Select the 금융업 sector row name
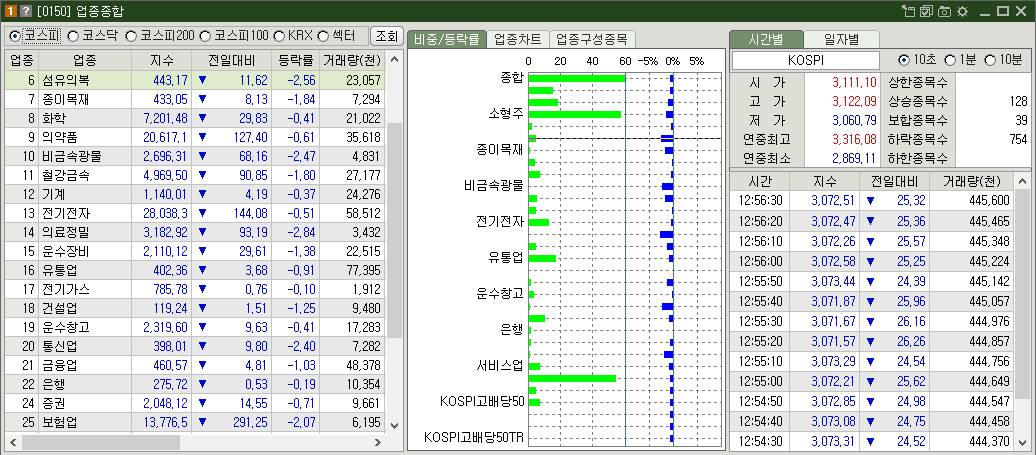1036x455 pixels. [57, 365]
